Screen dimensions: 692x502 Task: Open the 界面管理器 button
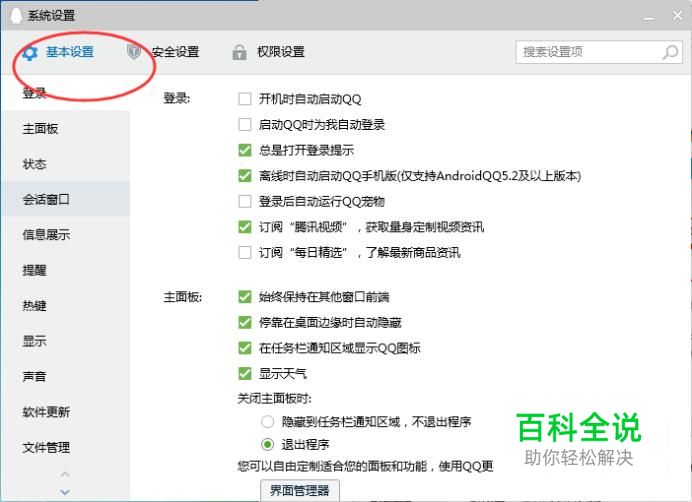pos(300,490)
